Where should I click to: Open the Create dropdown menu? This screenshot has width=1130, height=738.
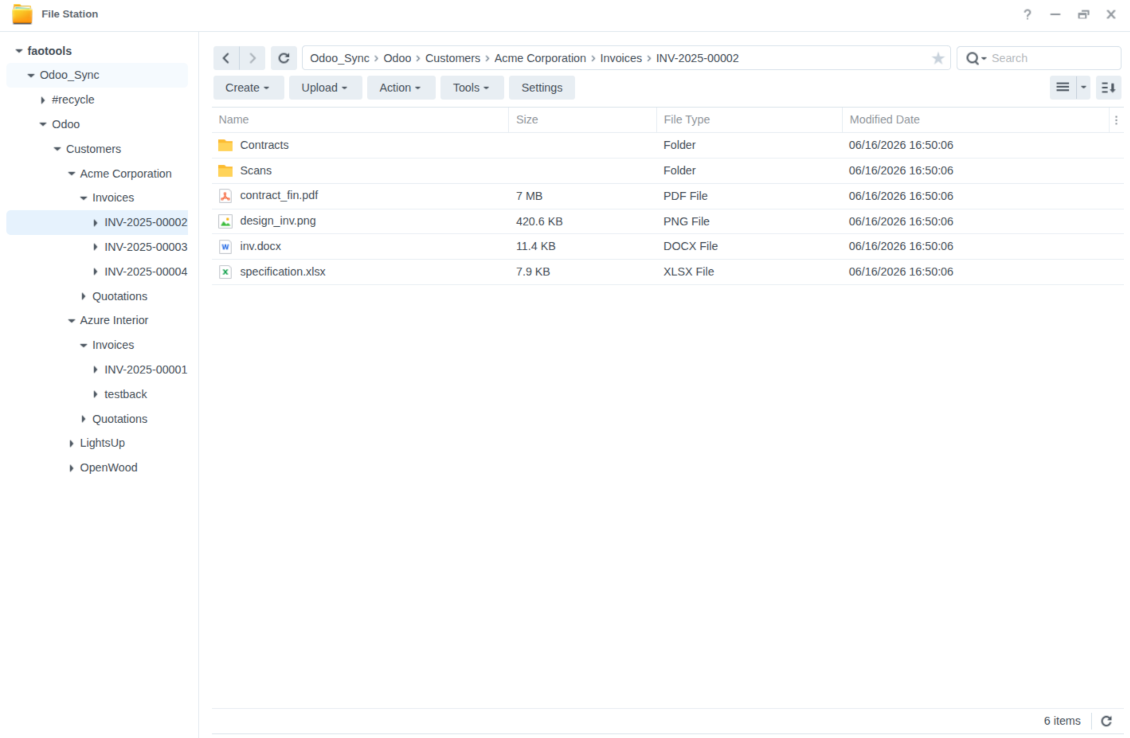coord(248,88)
